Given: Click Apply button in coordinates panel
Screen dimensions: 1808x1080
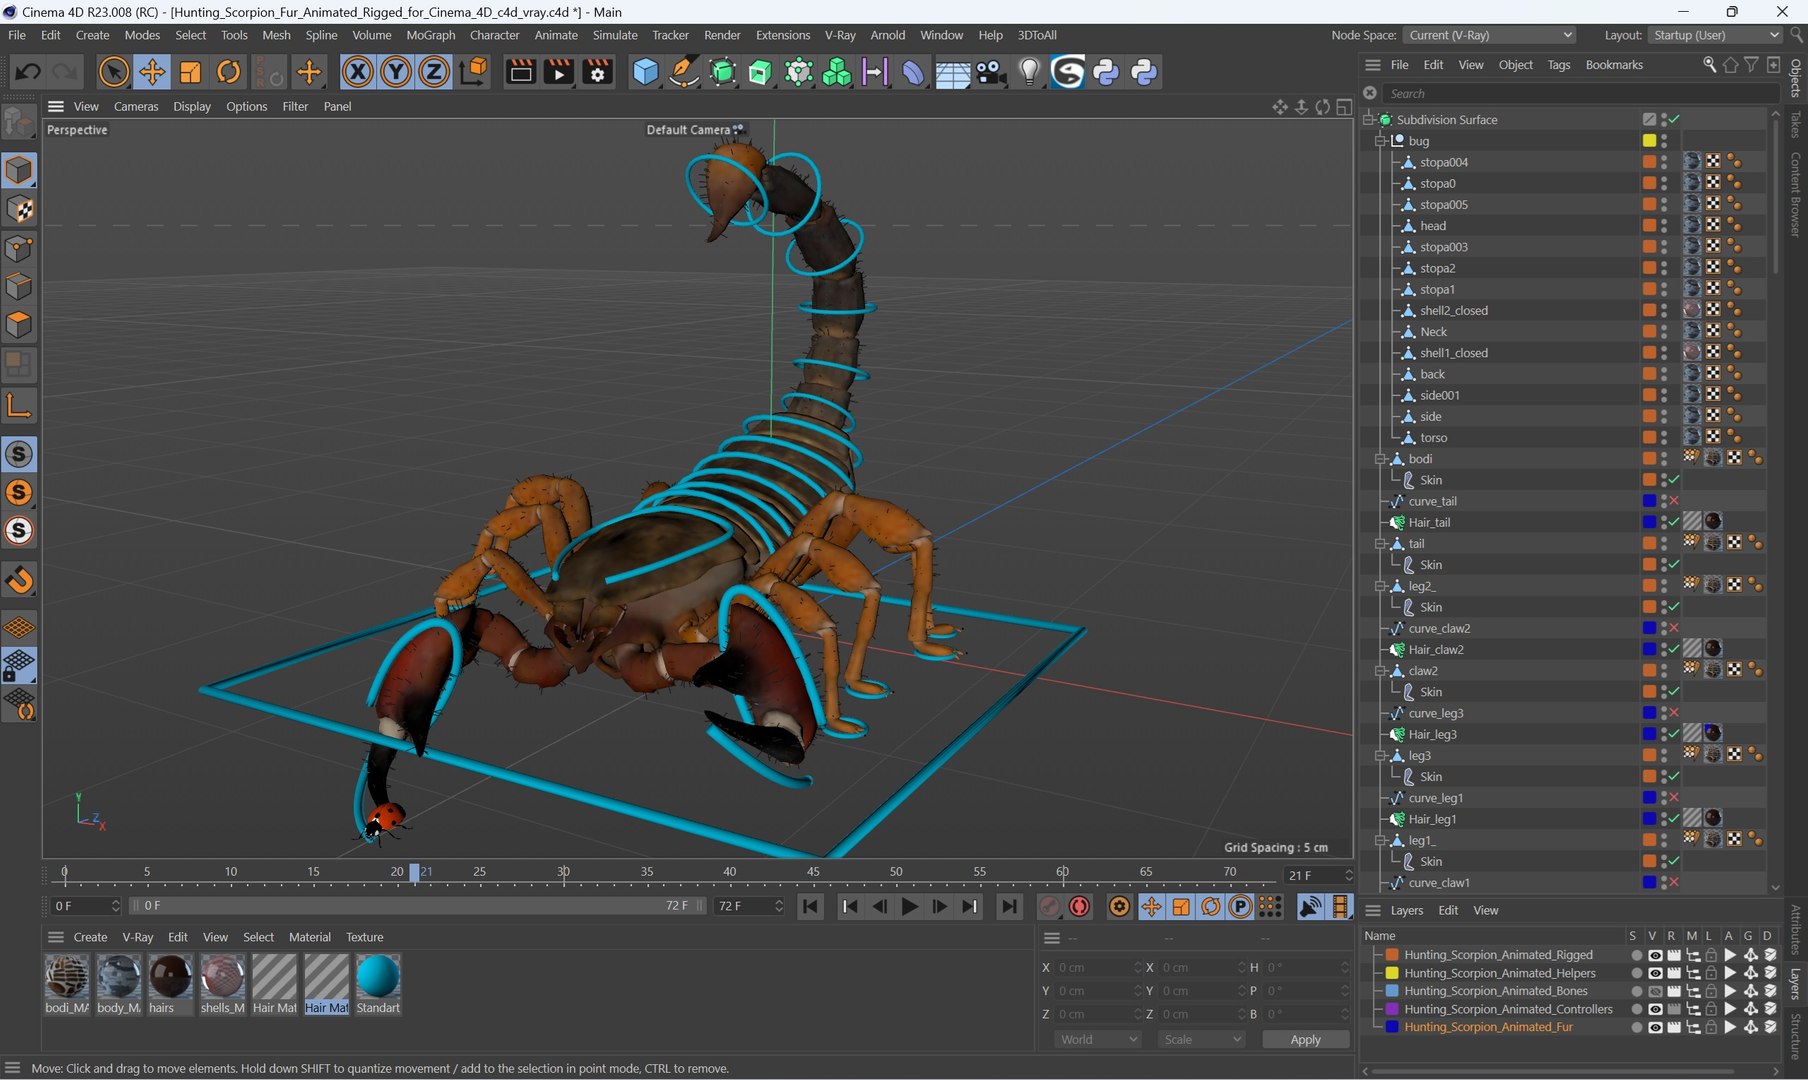Looking at the screenshot, I should [x=1305, y=1040].
